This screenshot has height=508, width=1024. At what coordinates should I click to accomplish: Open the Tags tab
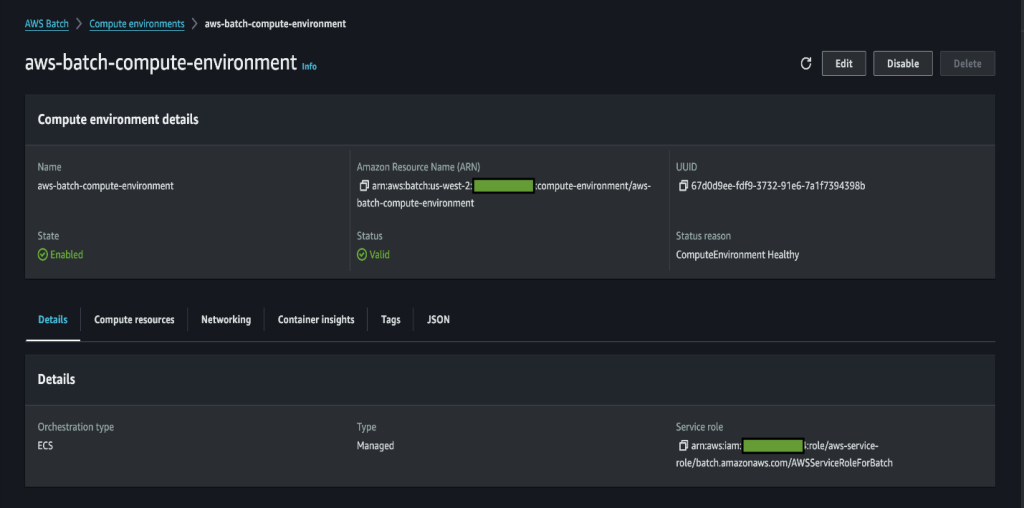pos(391,319)
